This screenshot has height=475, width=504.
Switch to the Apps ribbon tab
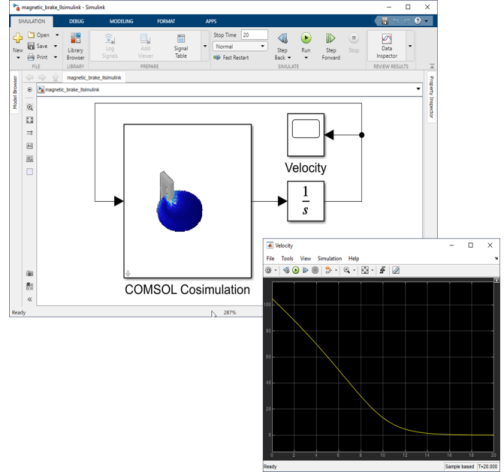(211, 21)
